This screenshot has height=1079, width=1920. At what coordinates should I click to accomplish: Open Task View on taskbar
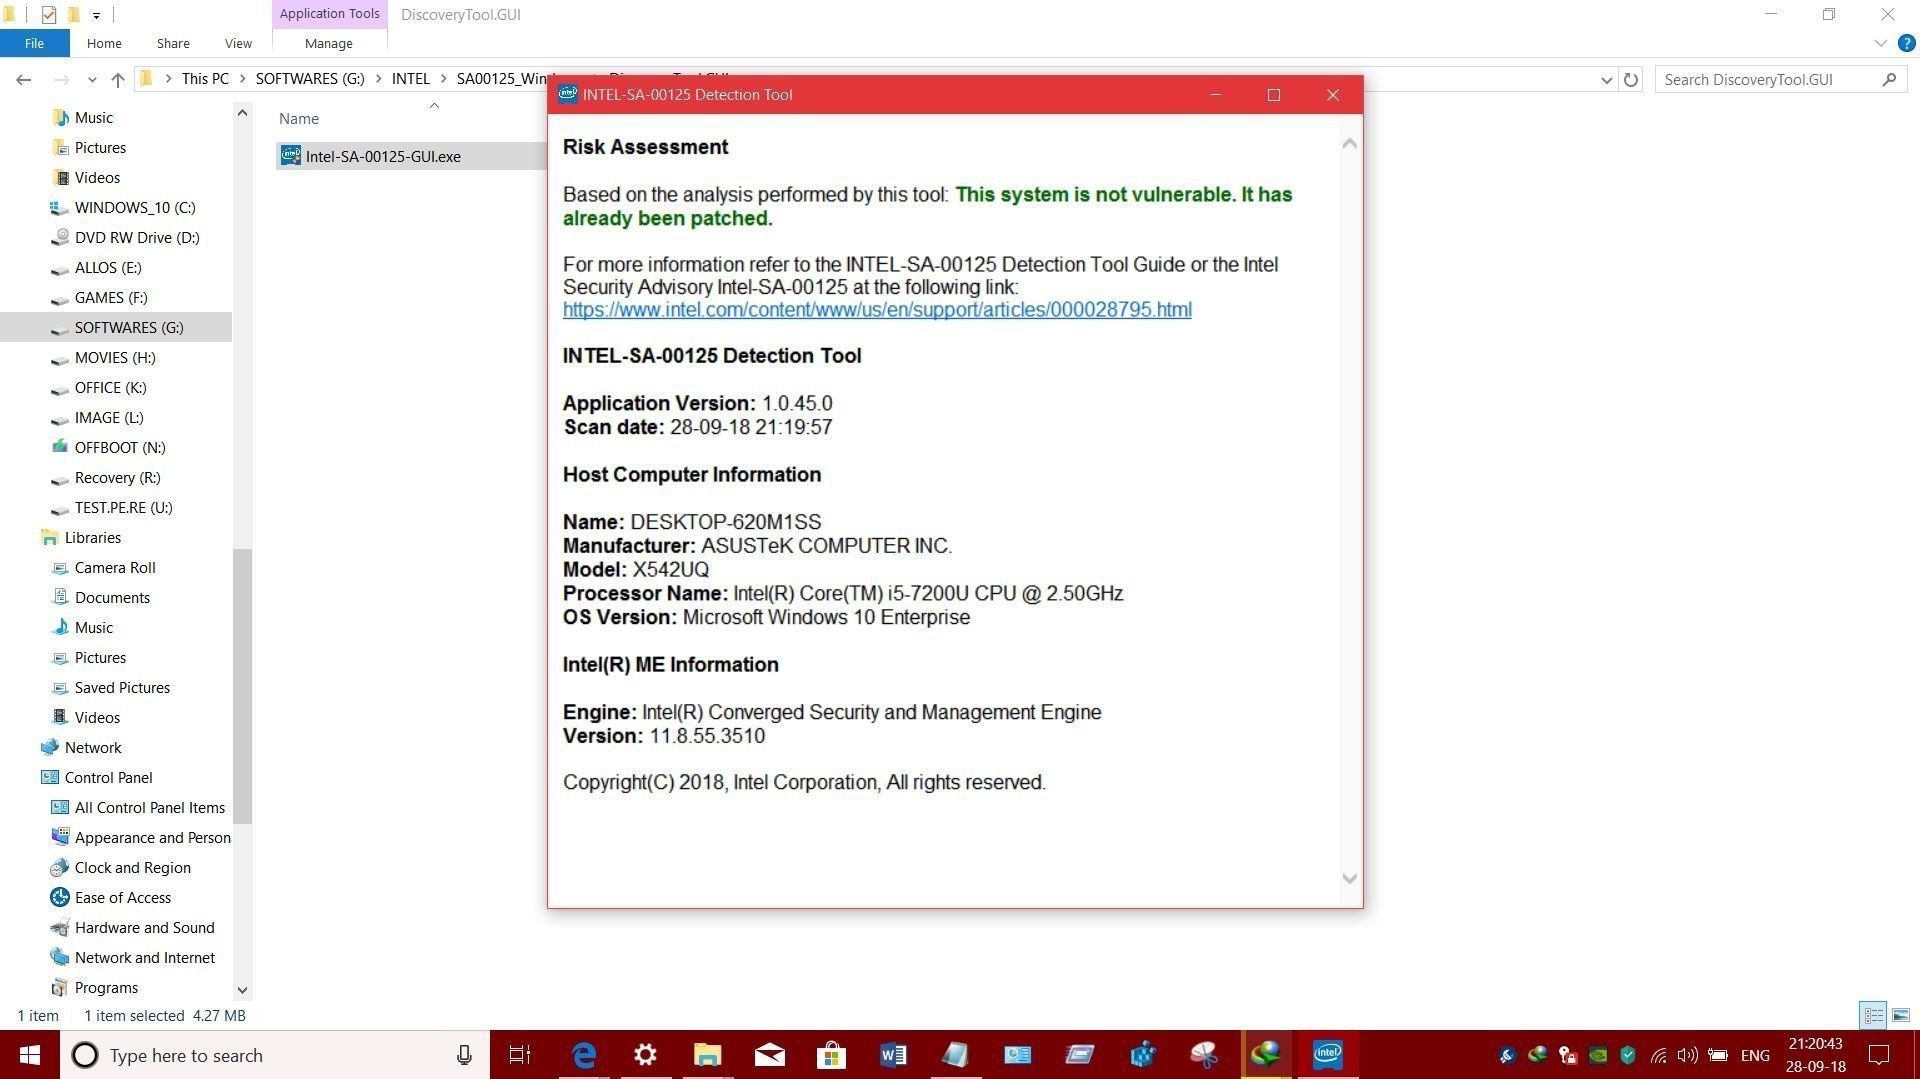point(520,1055)
